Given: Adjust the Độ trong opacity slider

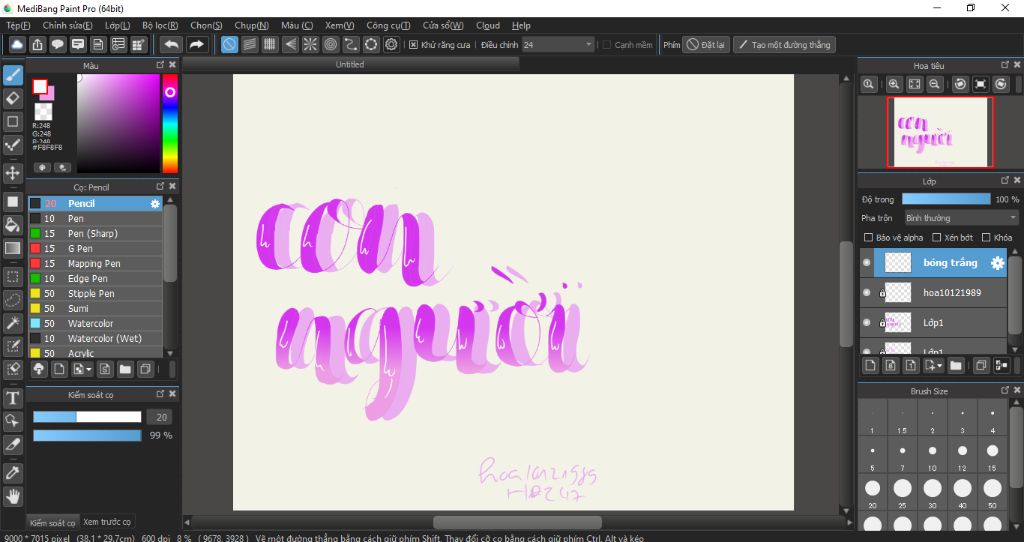Looking at the screenshot, I should tap(946, 199).
